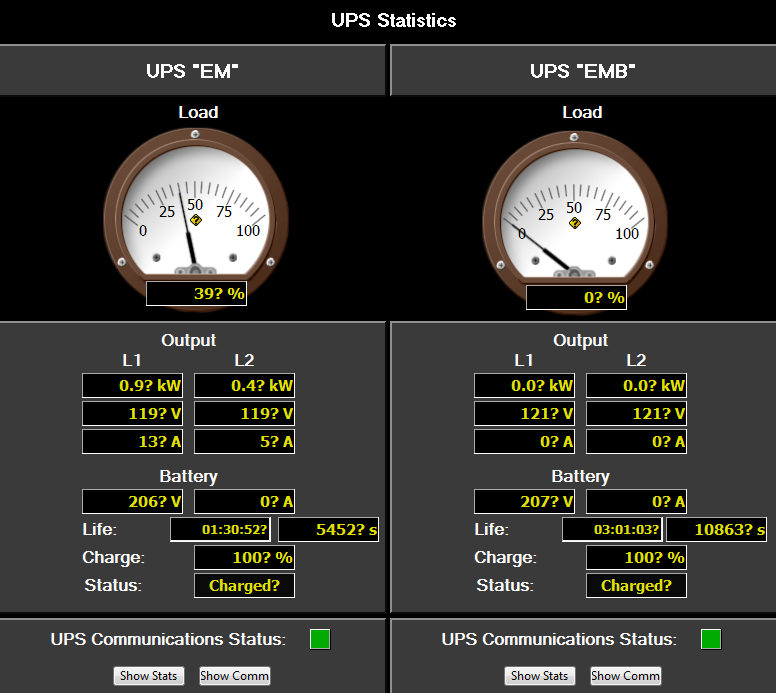776x693 pixels.
Task: Click the UPS Statistics title
Action: 393,20
